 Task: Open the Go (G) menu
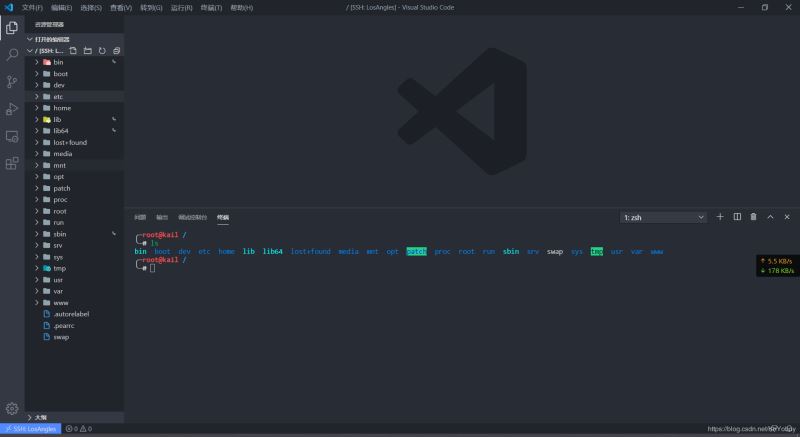pyautogui.click(x=152, y=8)
